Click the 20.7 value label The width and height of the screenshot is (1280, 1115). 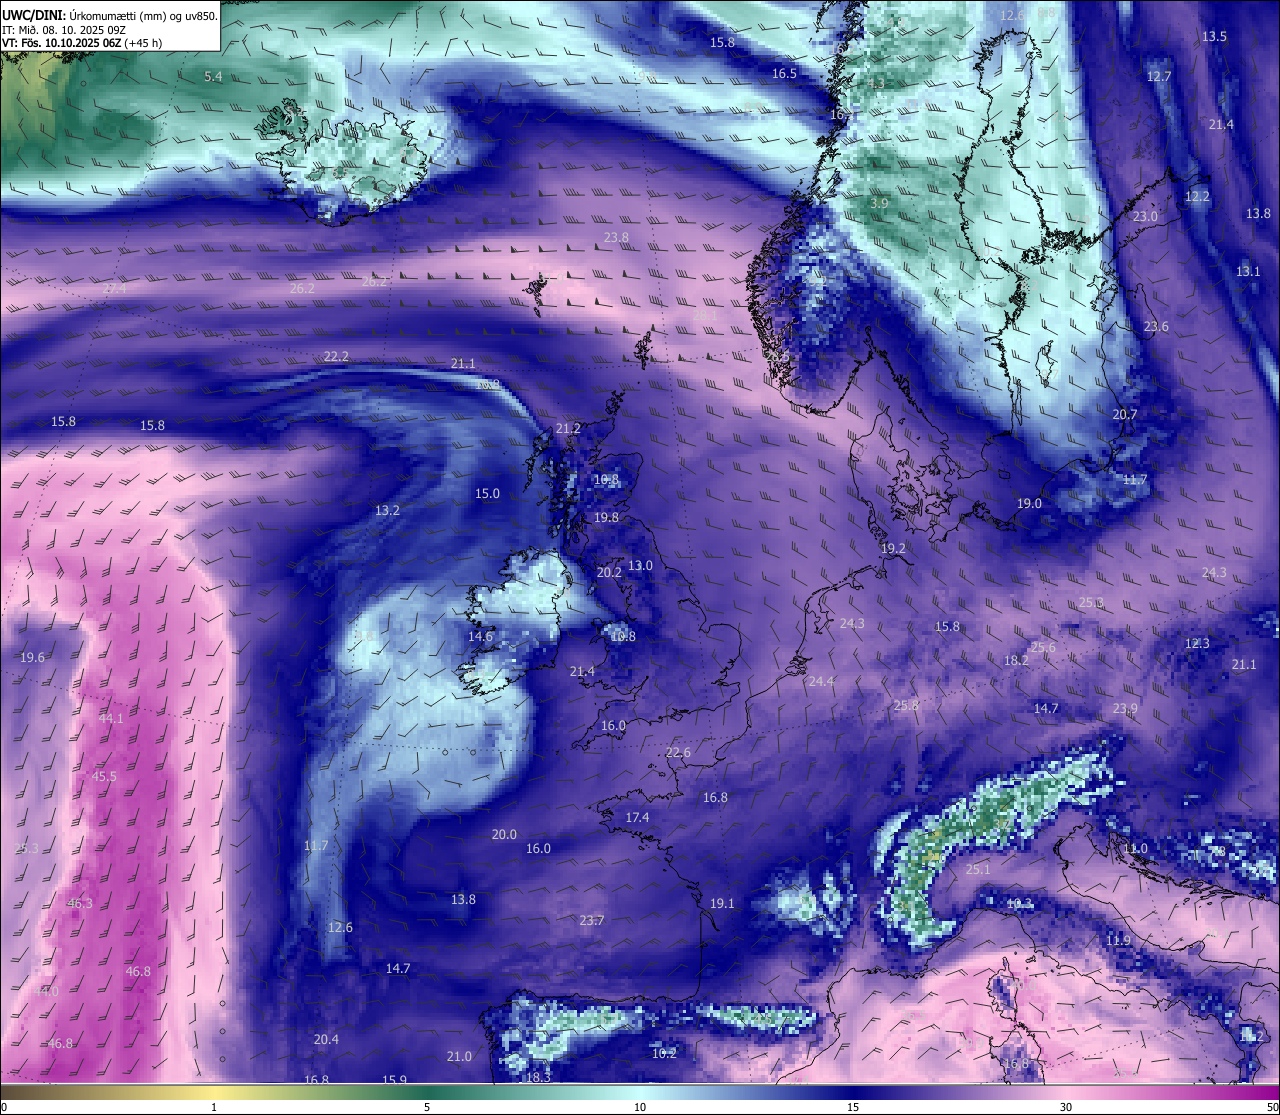[x=1125, y=414]
